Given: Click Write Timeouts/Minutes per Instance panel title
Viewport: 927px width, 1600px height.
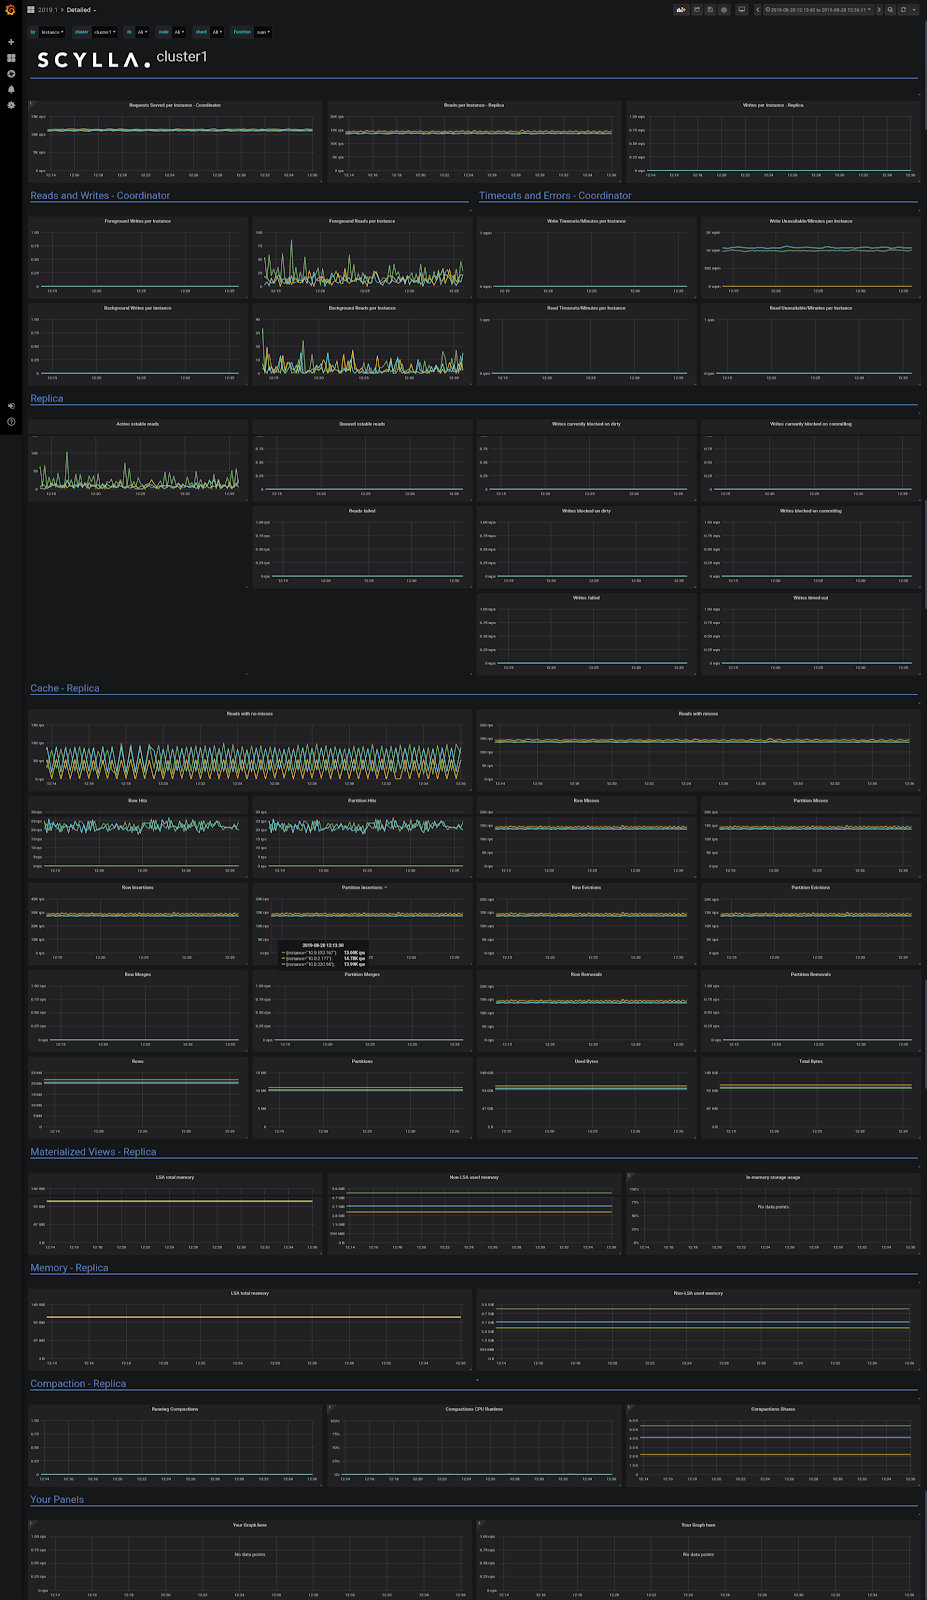Looking at the screenshot, I should (x=586, y=221).
